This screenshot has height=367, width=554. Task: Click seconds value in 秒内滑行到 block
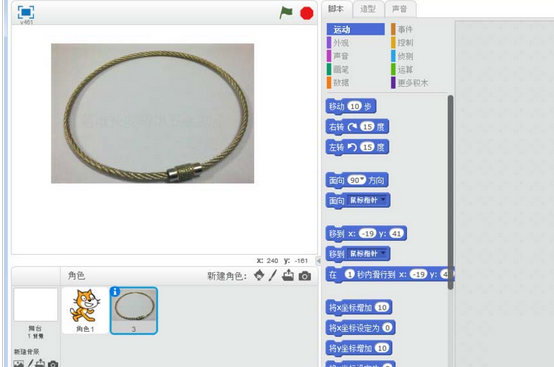(349, 274)
